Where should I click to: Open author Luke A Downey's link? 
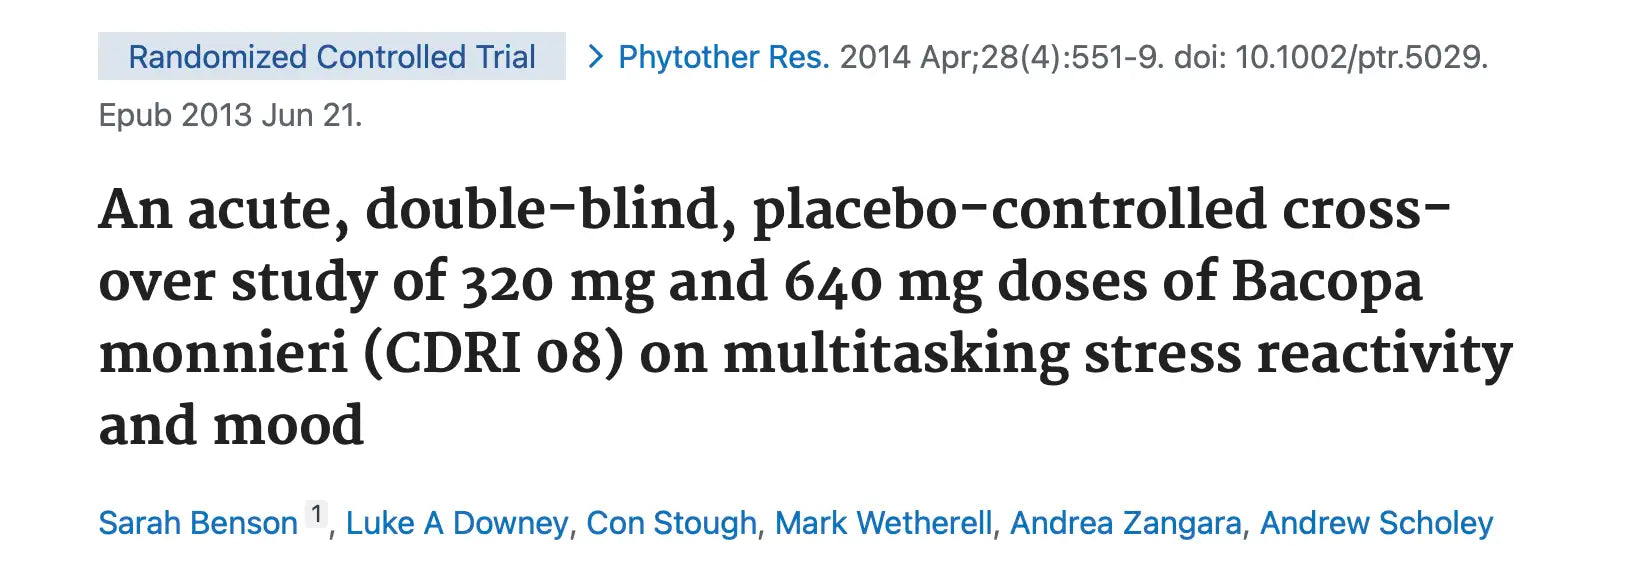pos(457,523)
